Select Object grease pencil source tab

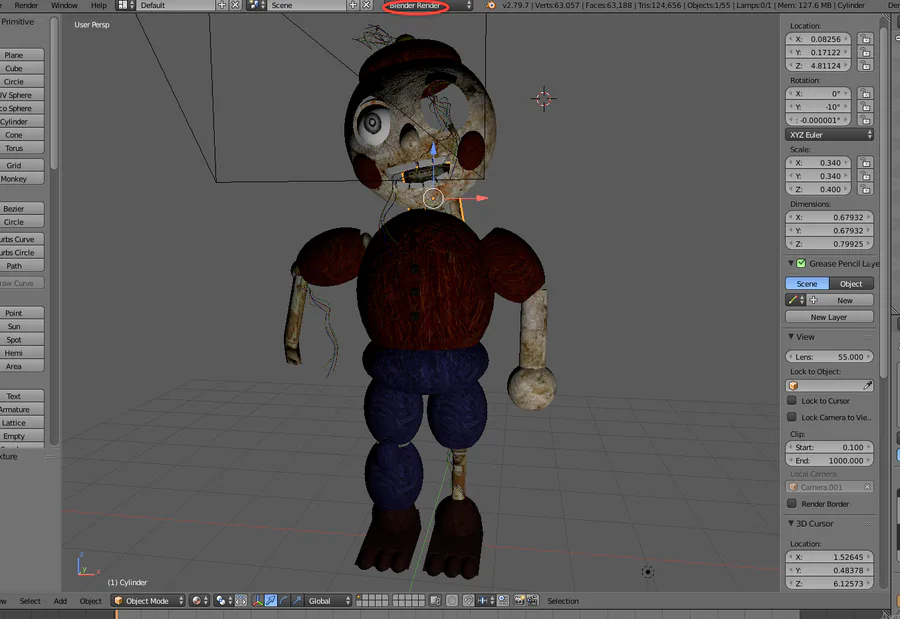pos(851,284)
